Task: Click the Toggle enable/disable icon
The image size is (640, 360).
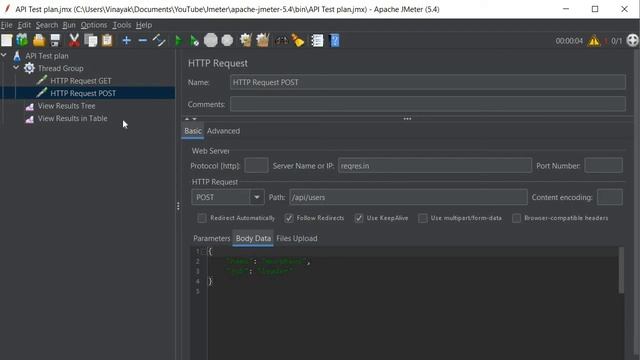Action: tap(159, 40)
